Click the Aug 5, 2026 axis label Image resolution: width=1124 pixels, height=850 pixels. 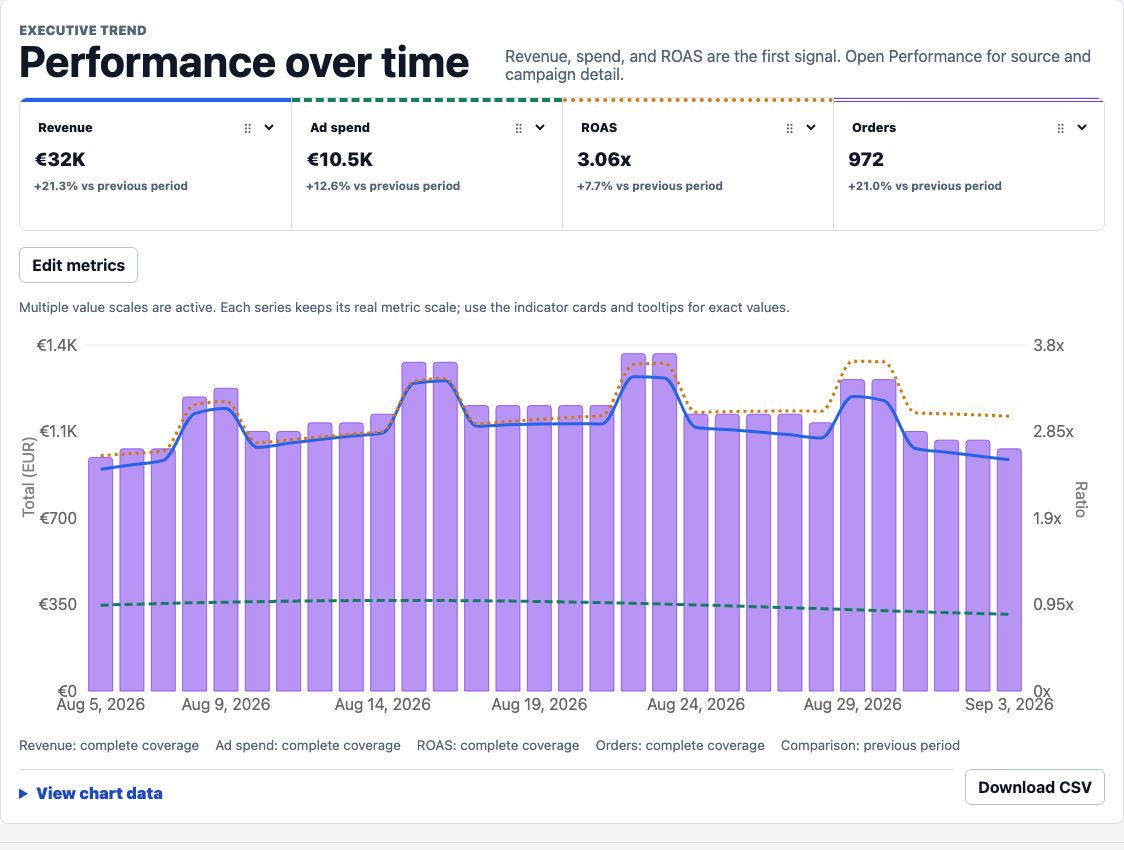100,705
